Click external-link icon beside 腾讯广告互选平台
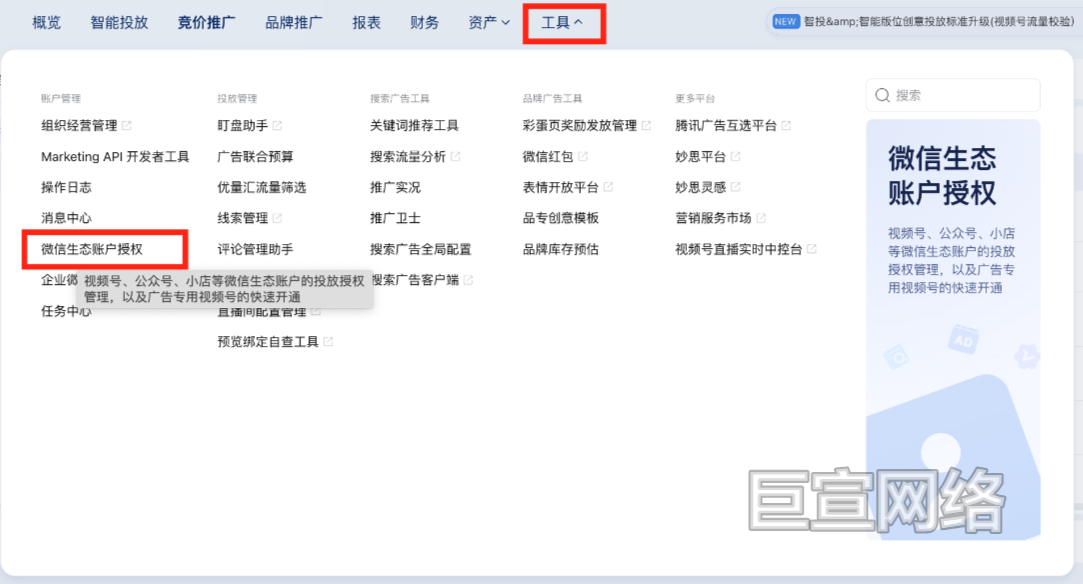The image size is (1083, 584). pyautogui.click(x=786, y=126)
